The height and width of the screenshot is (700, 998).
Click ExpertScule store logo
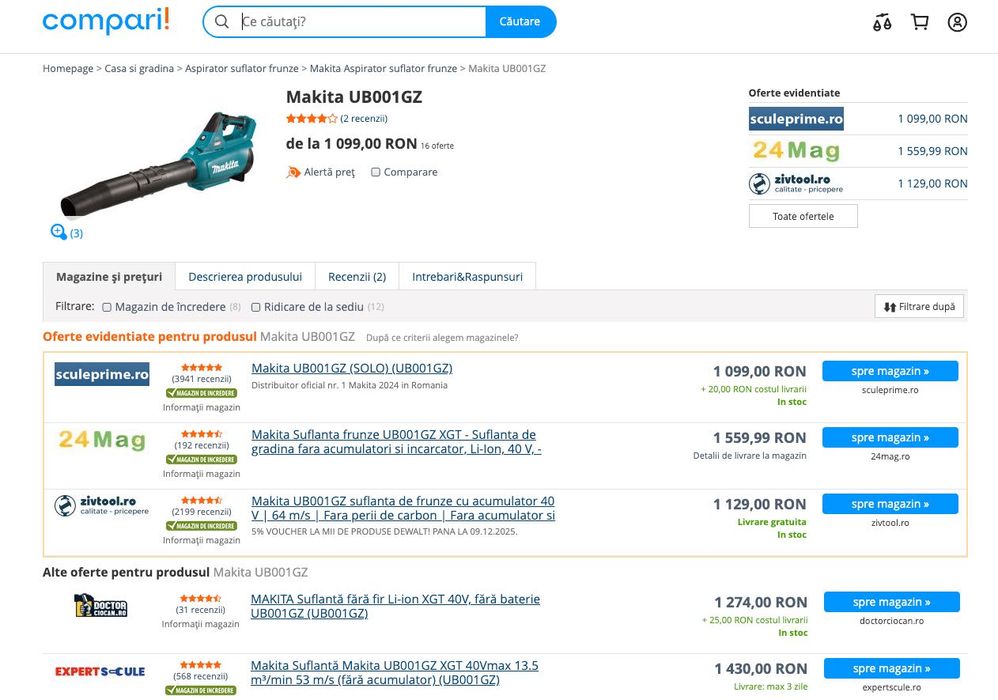100,671
